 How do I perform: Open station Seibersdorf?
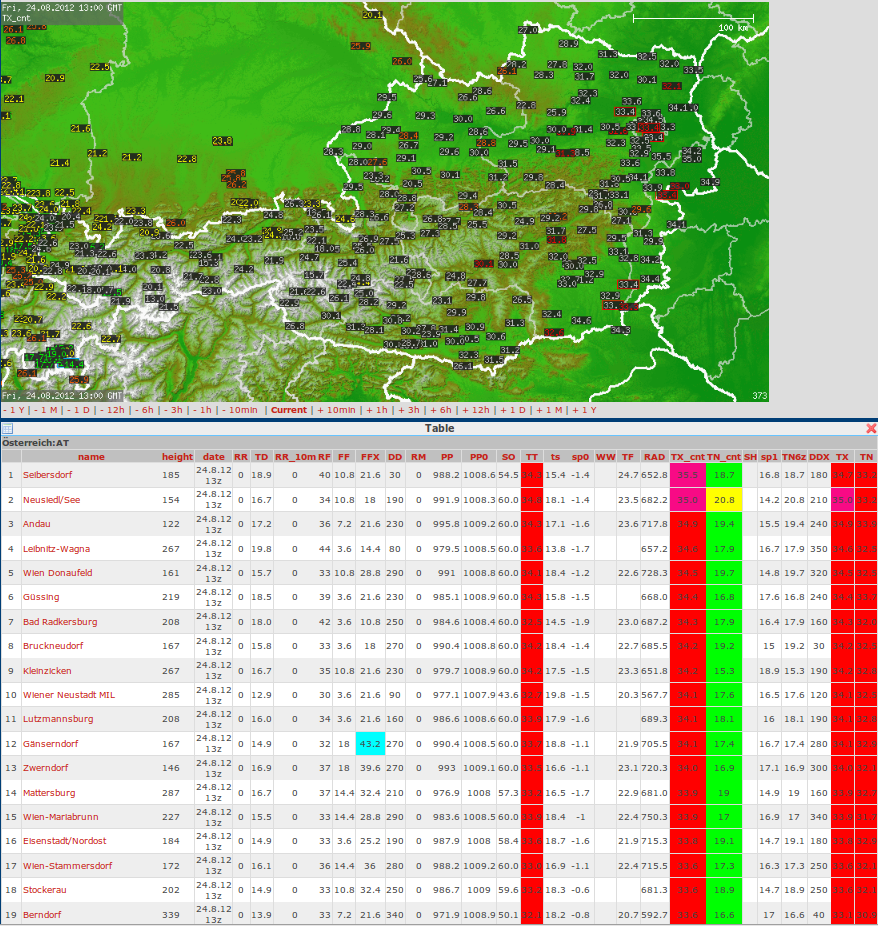pos(47,475)
